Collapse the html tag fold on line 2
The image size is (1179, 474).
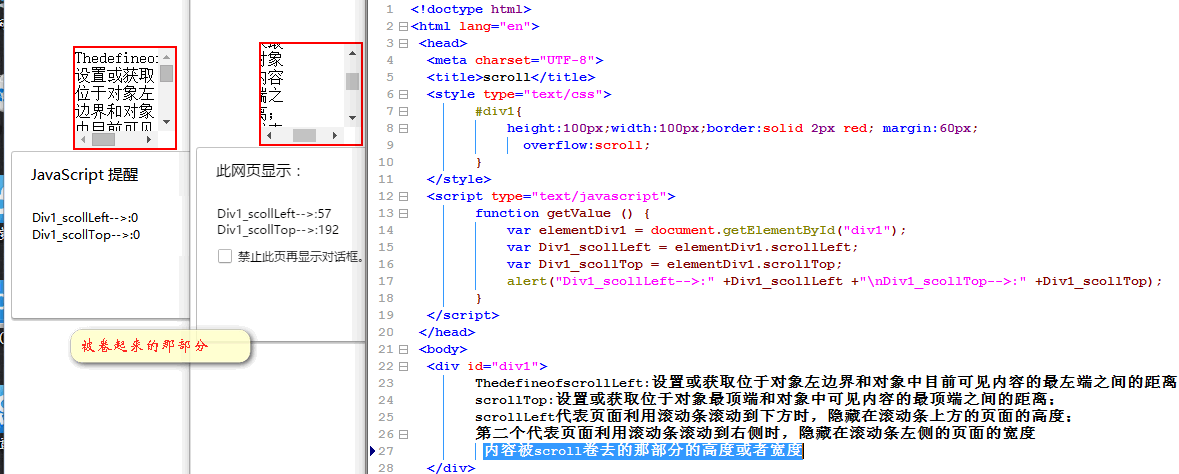(404, 26)
